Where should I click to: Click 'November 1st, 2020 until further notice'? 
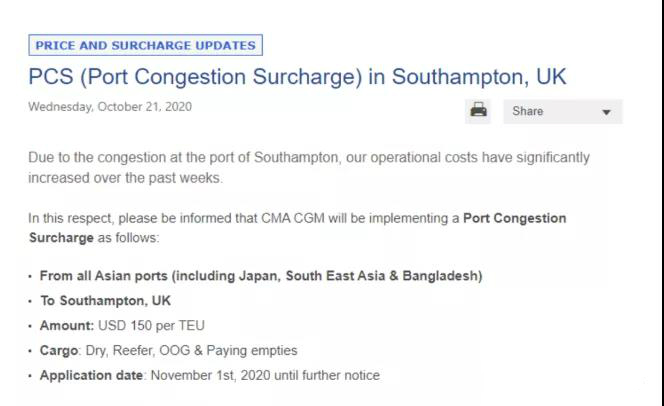(x=265, y=376)
